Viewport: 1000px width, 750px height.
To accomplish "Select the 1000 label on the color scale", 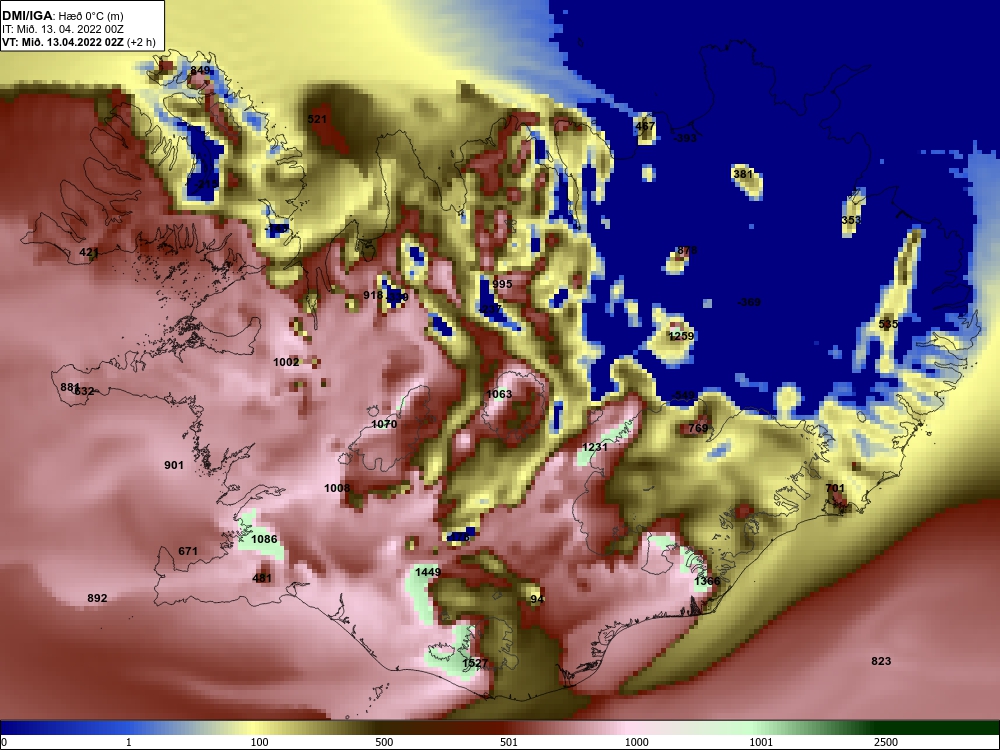I will pos(636,742).
